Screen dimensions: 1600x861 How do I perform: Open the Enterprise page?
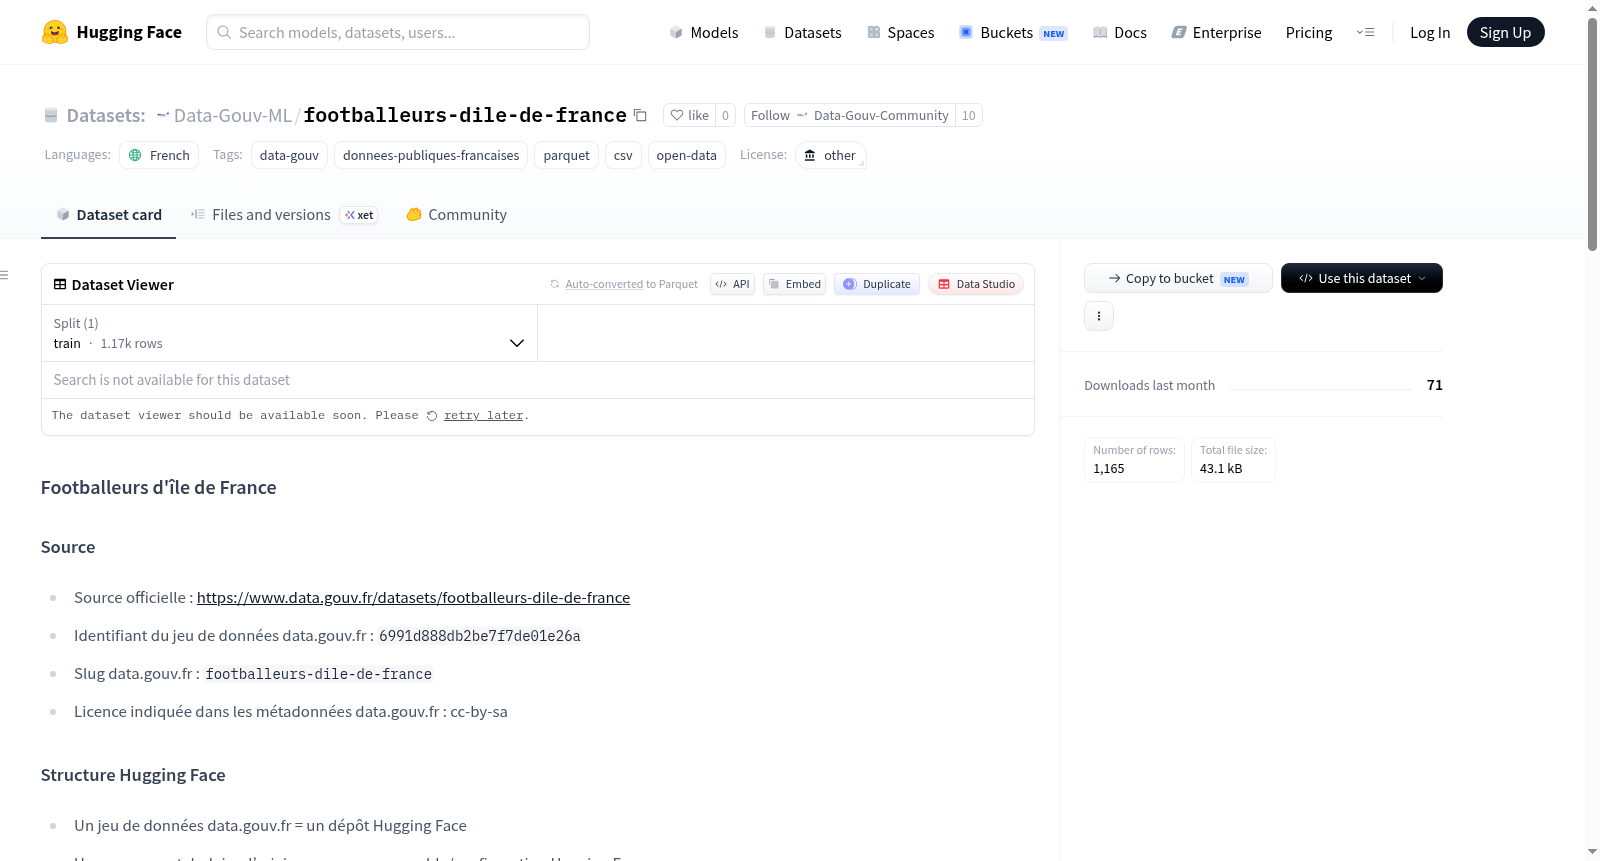(1217, 33)
